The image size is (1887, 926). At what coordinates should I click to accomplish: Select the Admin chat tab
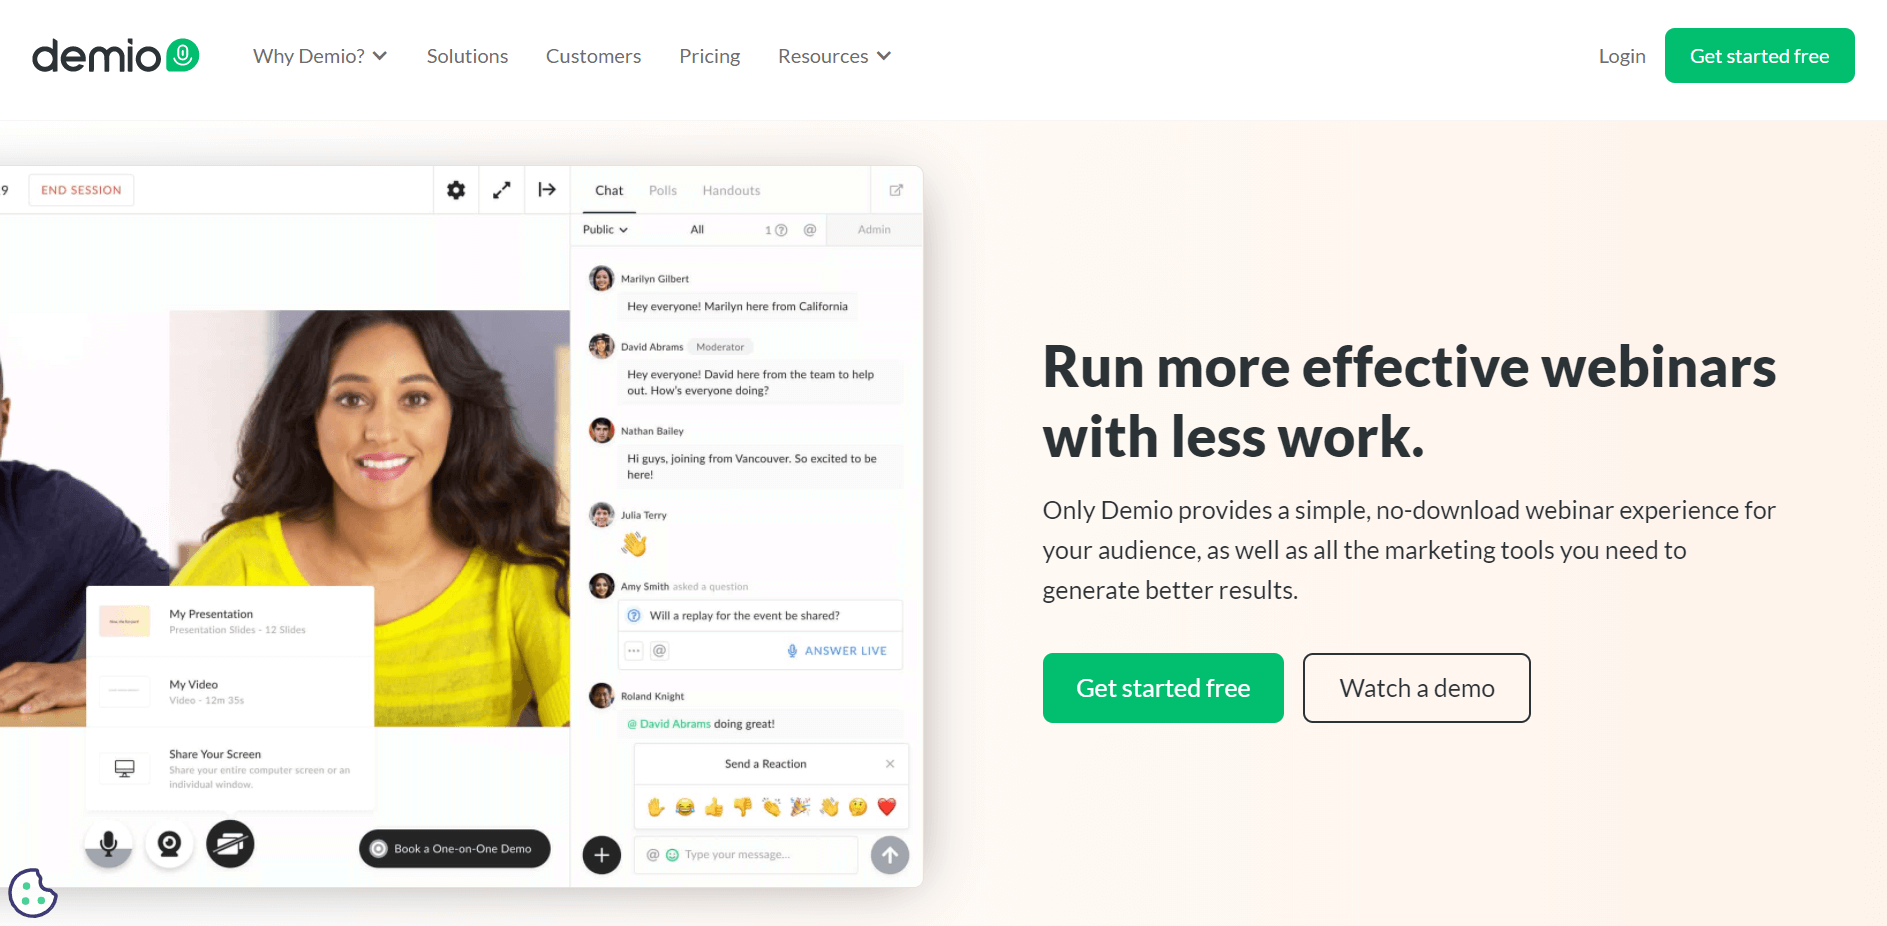click(x=874, y=230)
